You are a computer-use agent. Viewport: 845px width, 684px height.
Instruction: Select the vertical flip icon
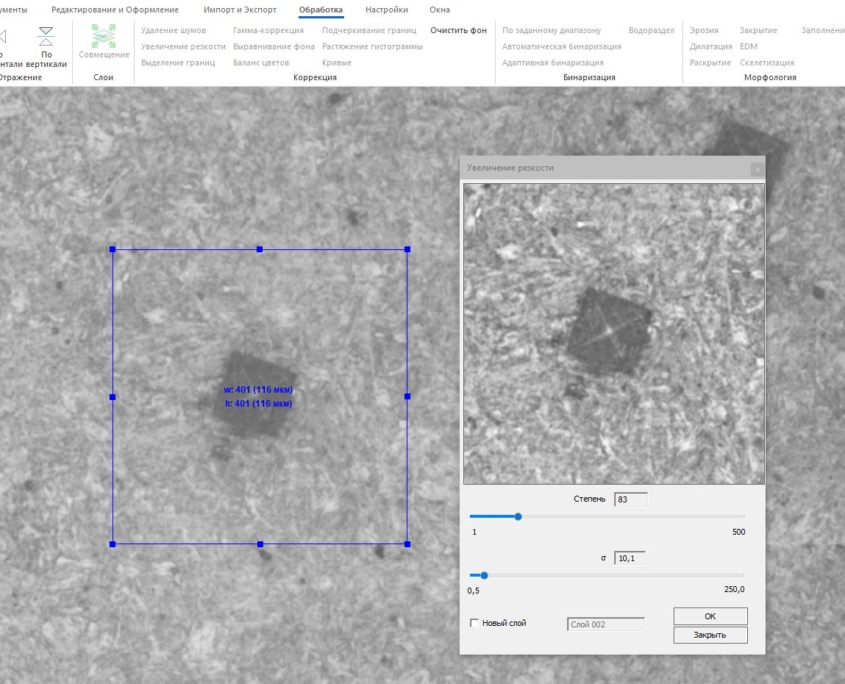click(46, 37)
